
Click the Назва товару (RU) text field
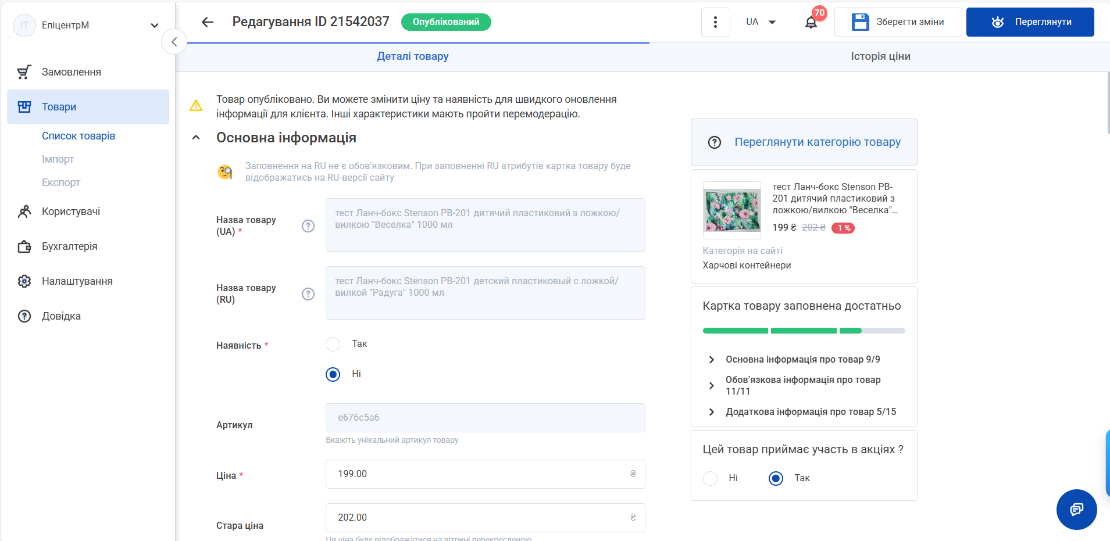(485, 293)
